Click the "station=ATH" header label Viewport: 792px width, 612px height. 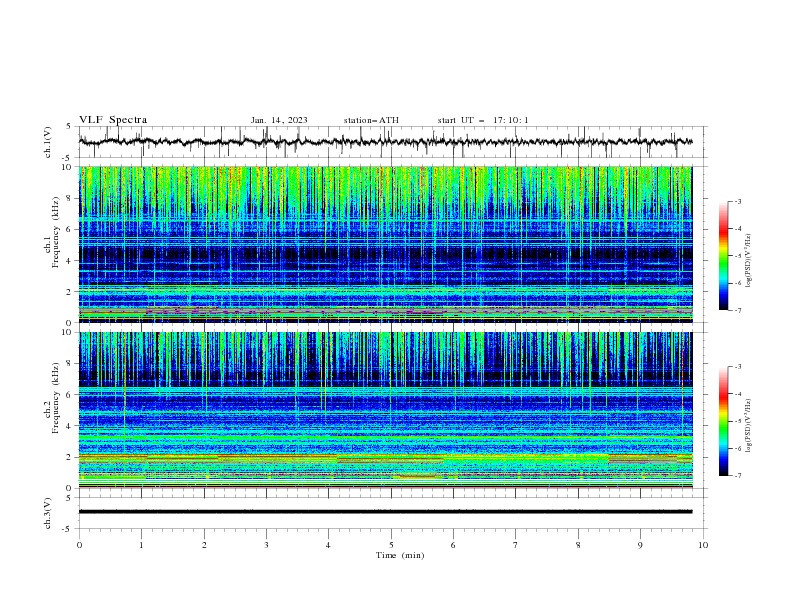(x=371, y=120)
